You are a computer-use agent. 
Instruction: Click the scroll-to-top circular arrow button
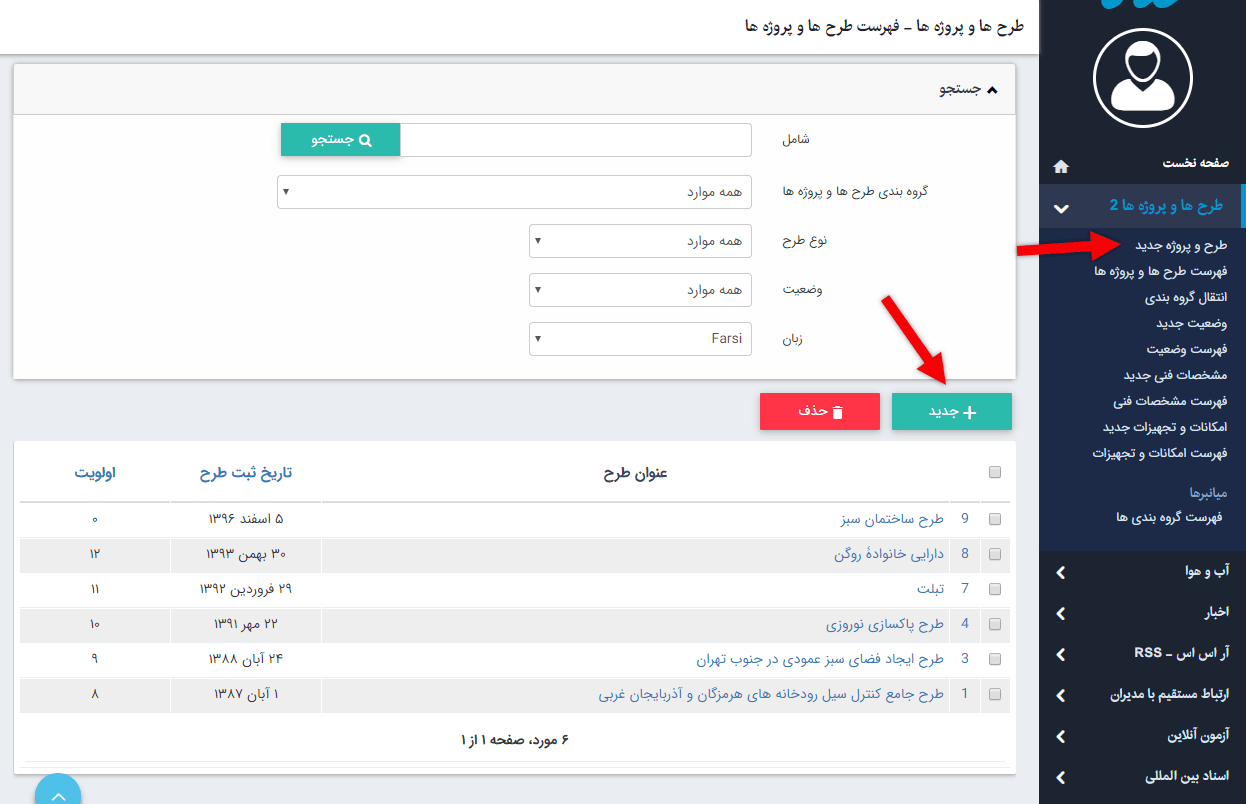(x=58, y=792)
